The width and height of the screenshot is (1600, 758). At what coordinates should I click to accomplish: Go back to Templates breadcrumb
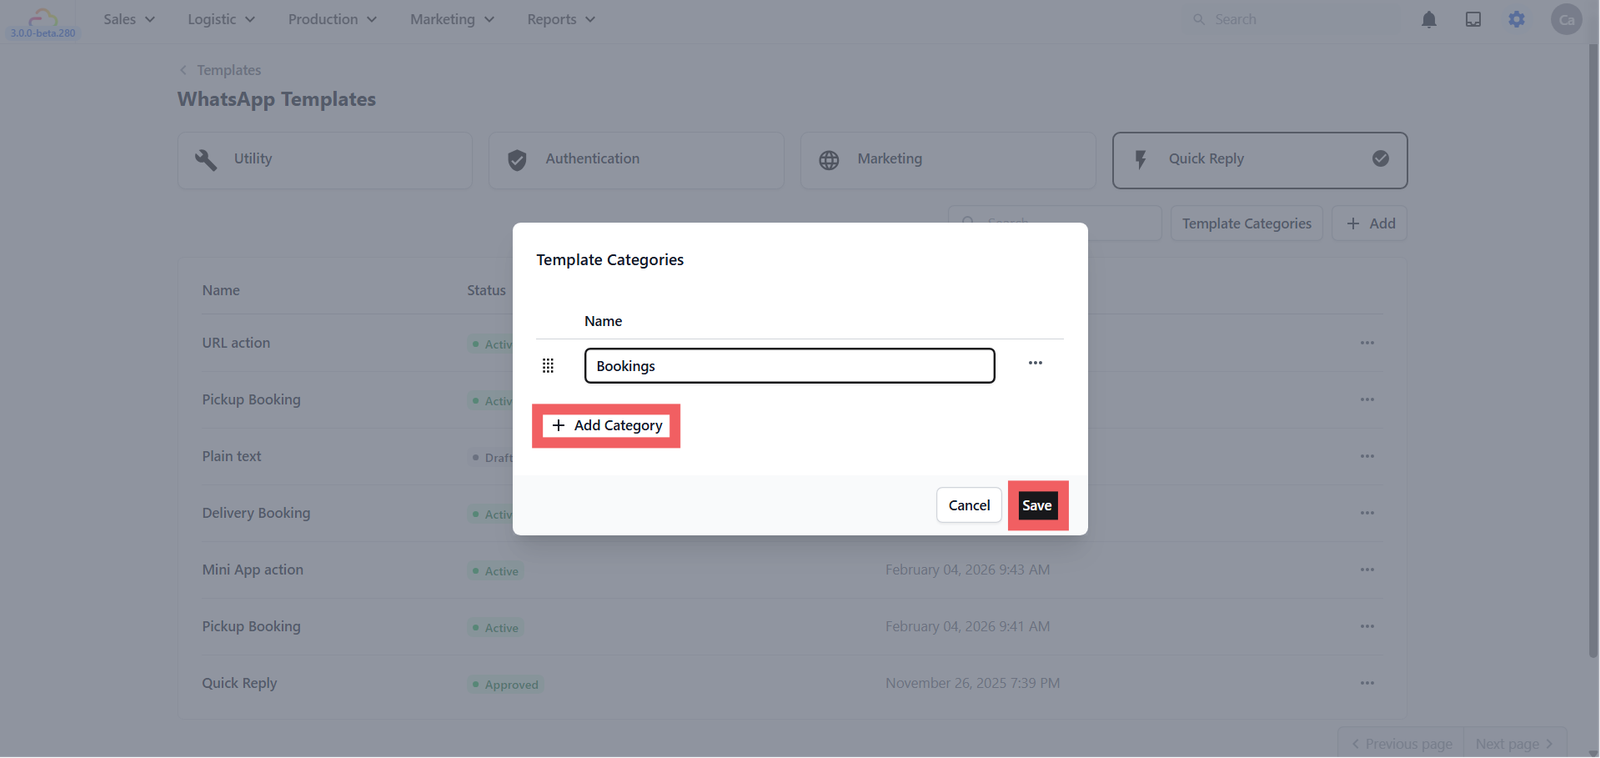(x=229, y=70)
